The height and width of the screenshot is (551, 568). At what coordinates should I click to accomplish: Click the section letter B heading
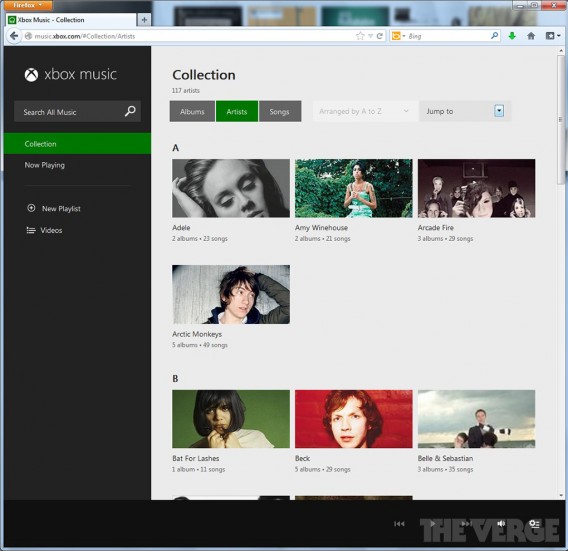[x=175, y=379]
